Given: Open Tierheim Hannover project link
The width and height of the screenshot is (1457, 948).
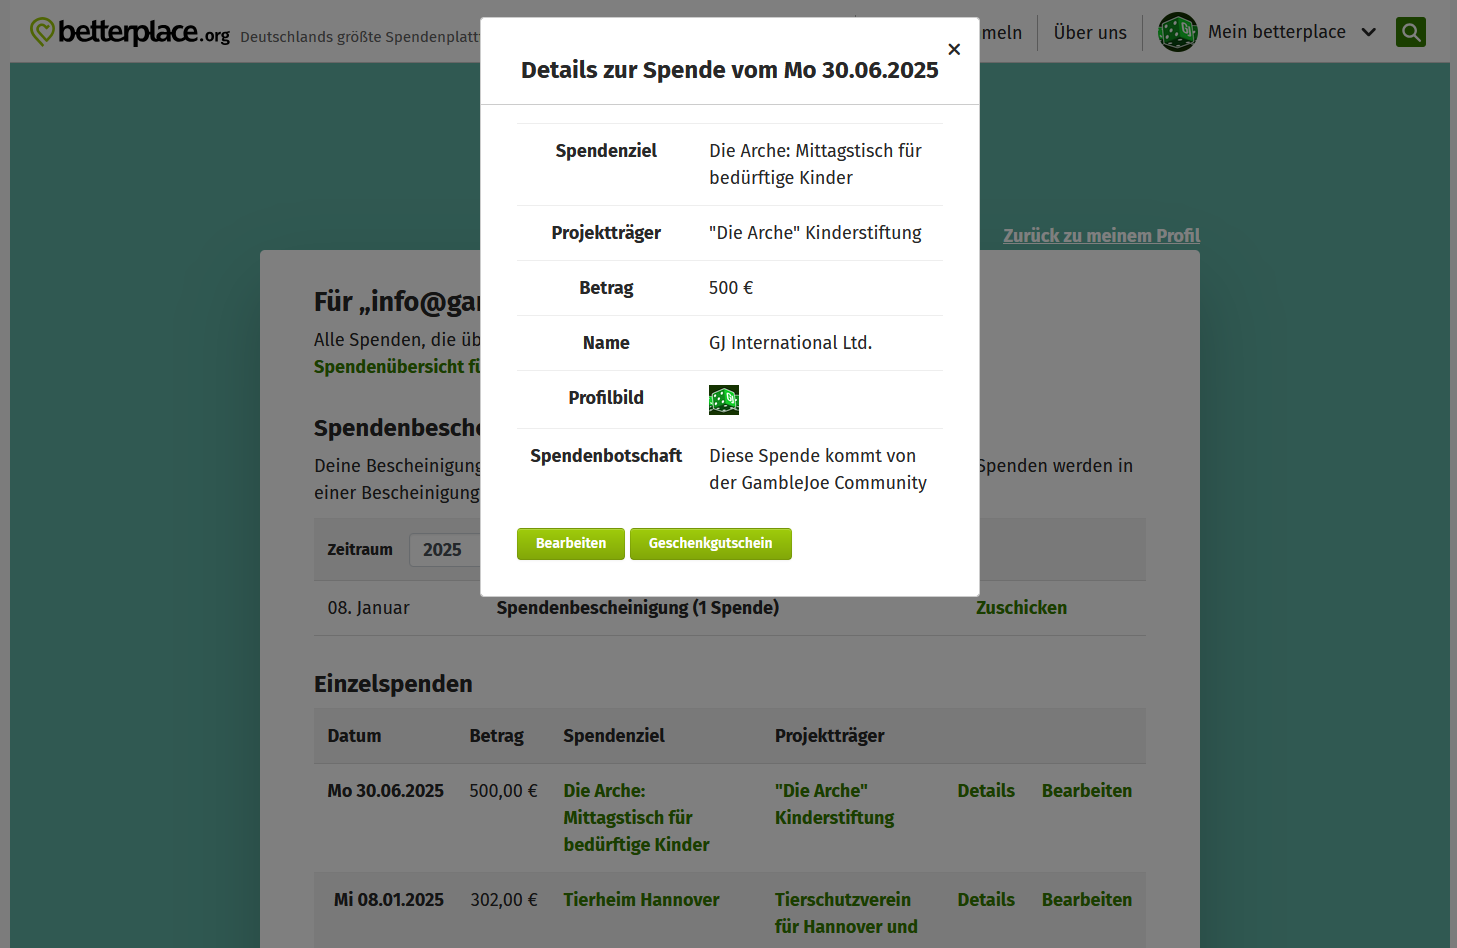Looking at the screenshot, I should pos(641,899).
